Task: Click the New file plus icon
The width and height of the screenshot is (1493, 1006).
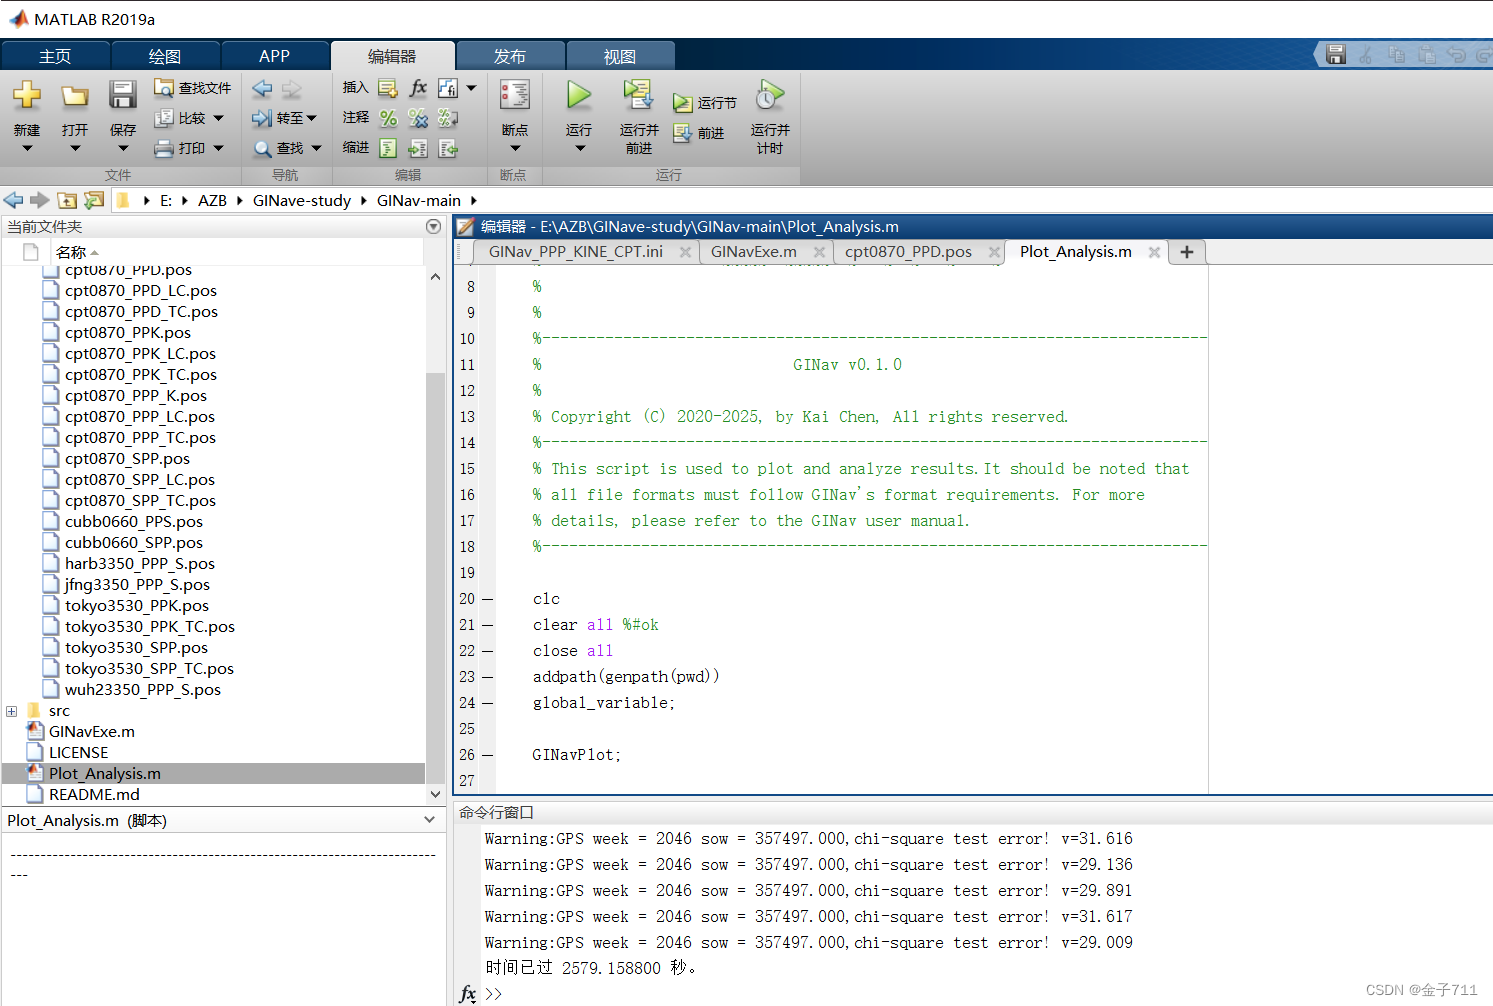Action: (27, 95)
